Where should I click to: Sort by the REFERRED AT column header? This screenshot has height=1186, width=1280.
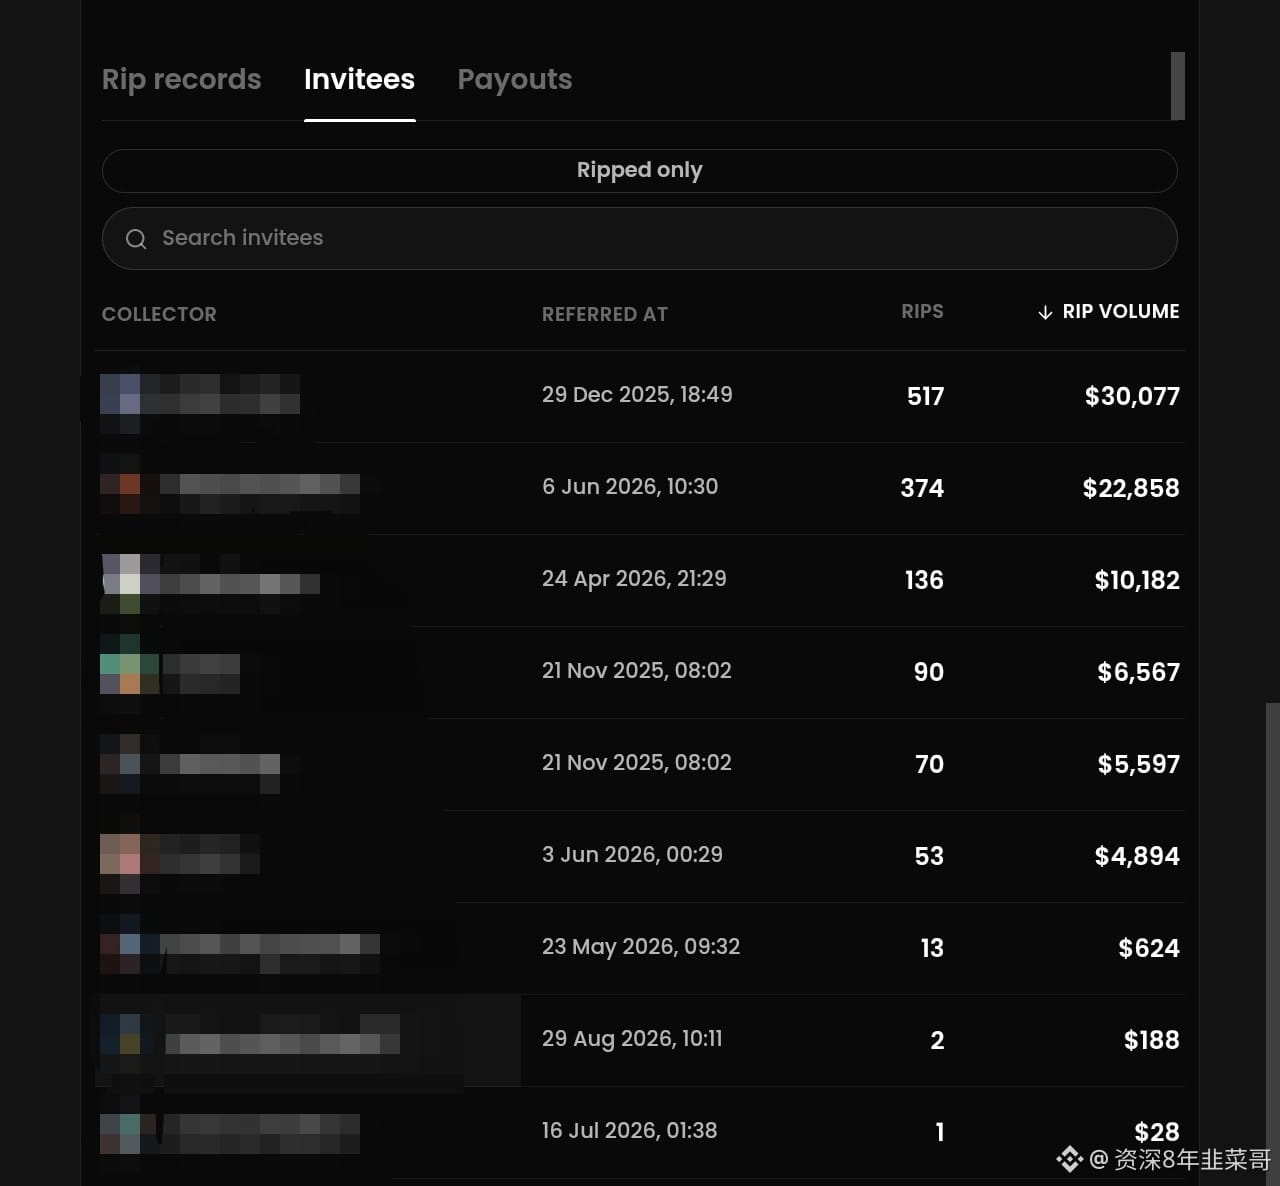coord(605,314)
